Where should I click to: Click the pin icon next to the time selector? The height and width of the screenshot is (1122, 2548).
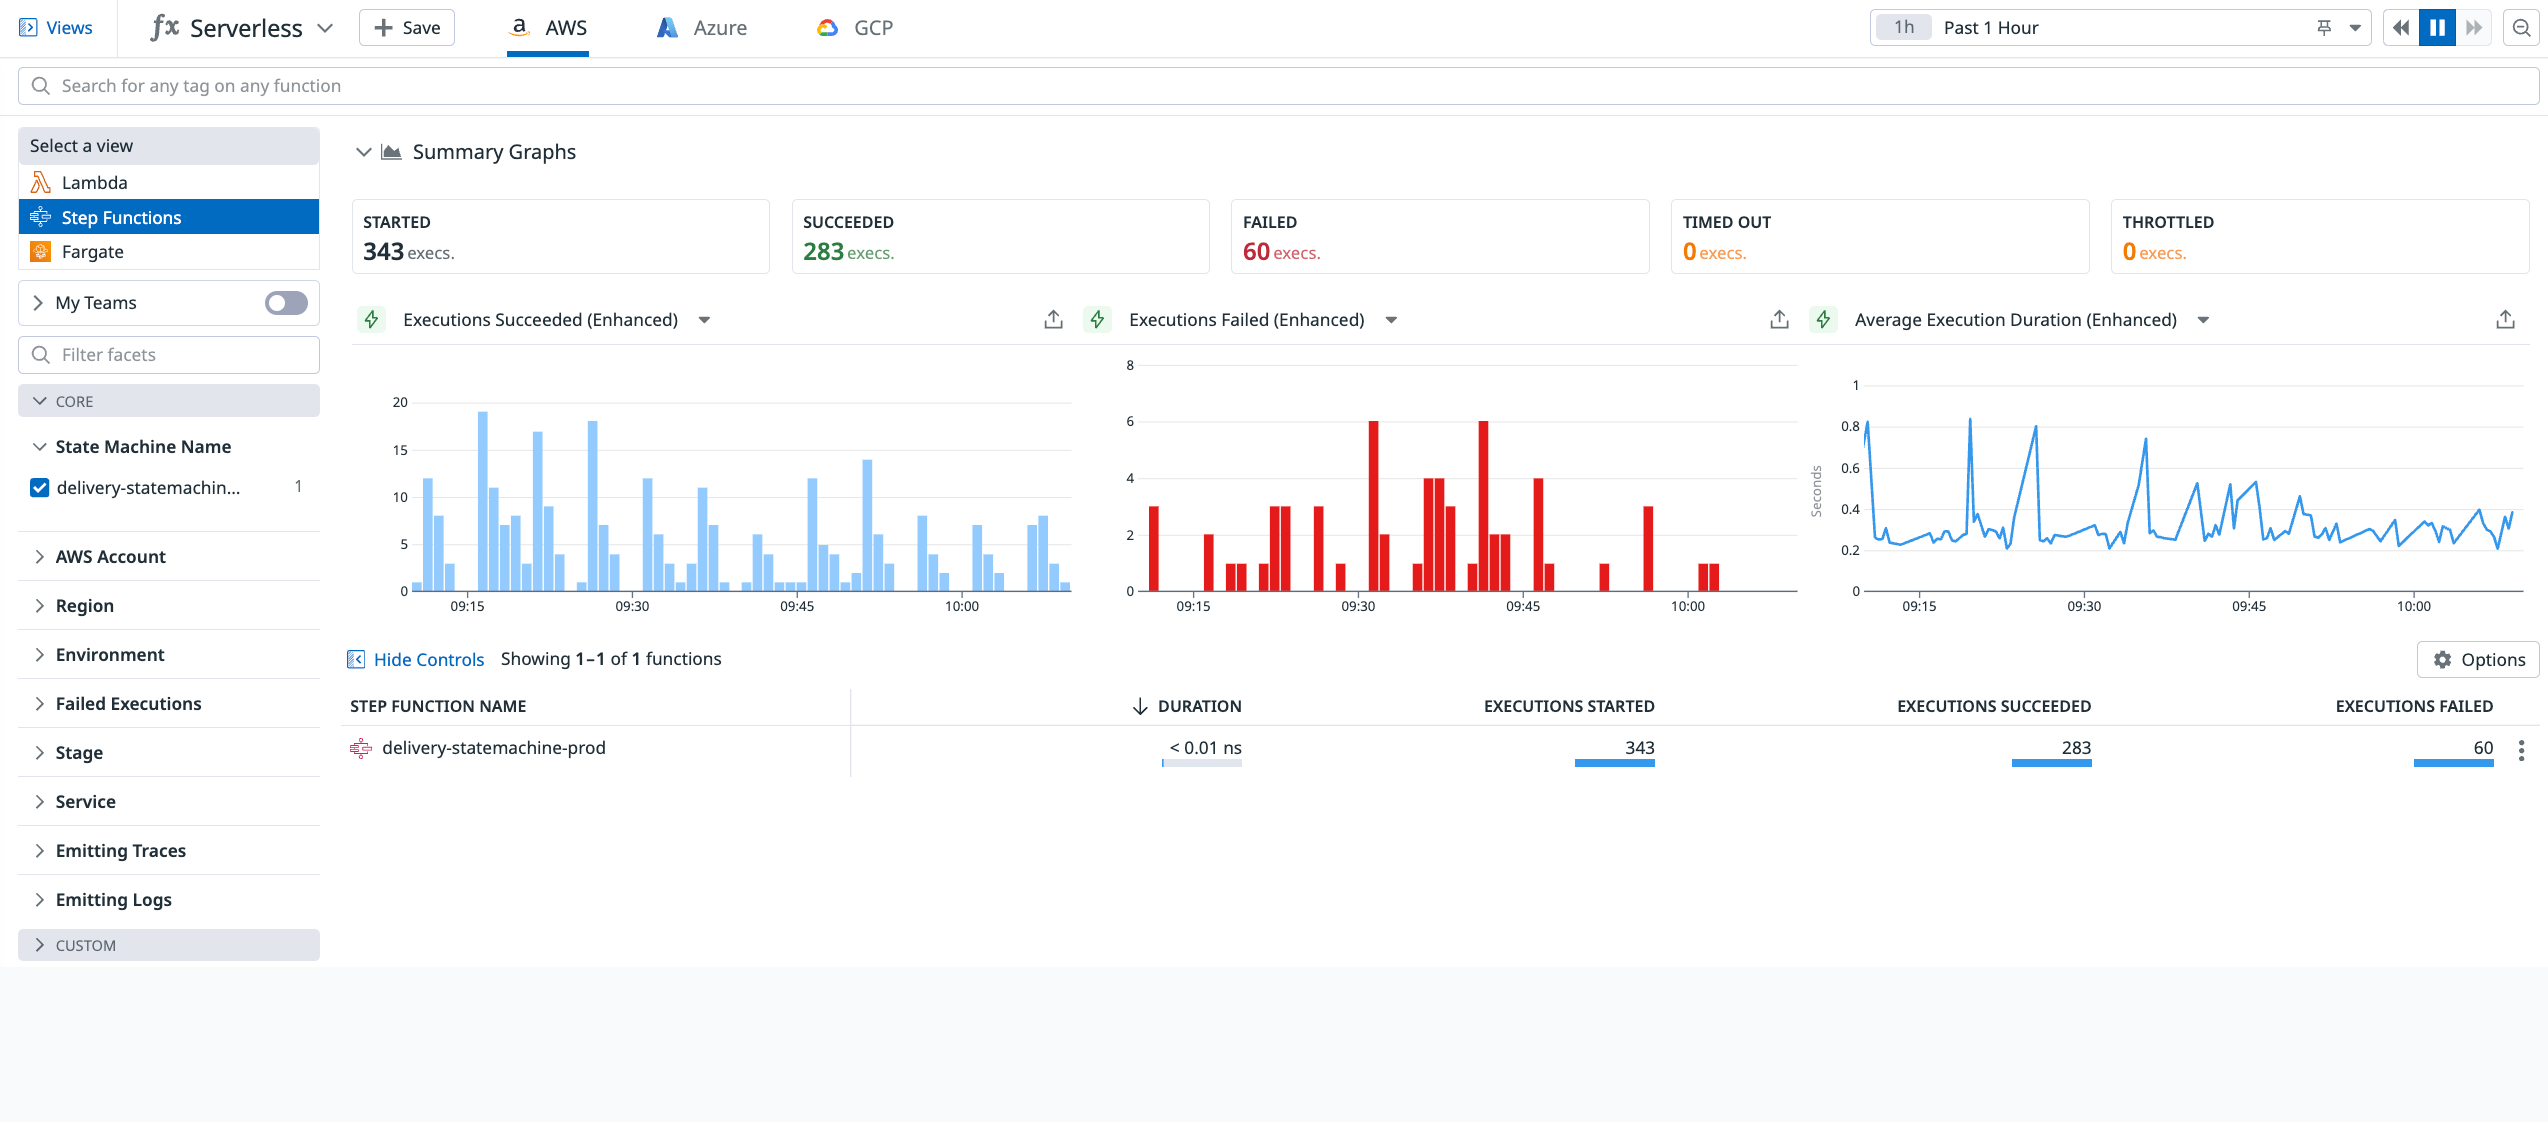click(2322, 27)
